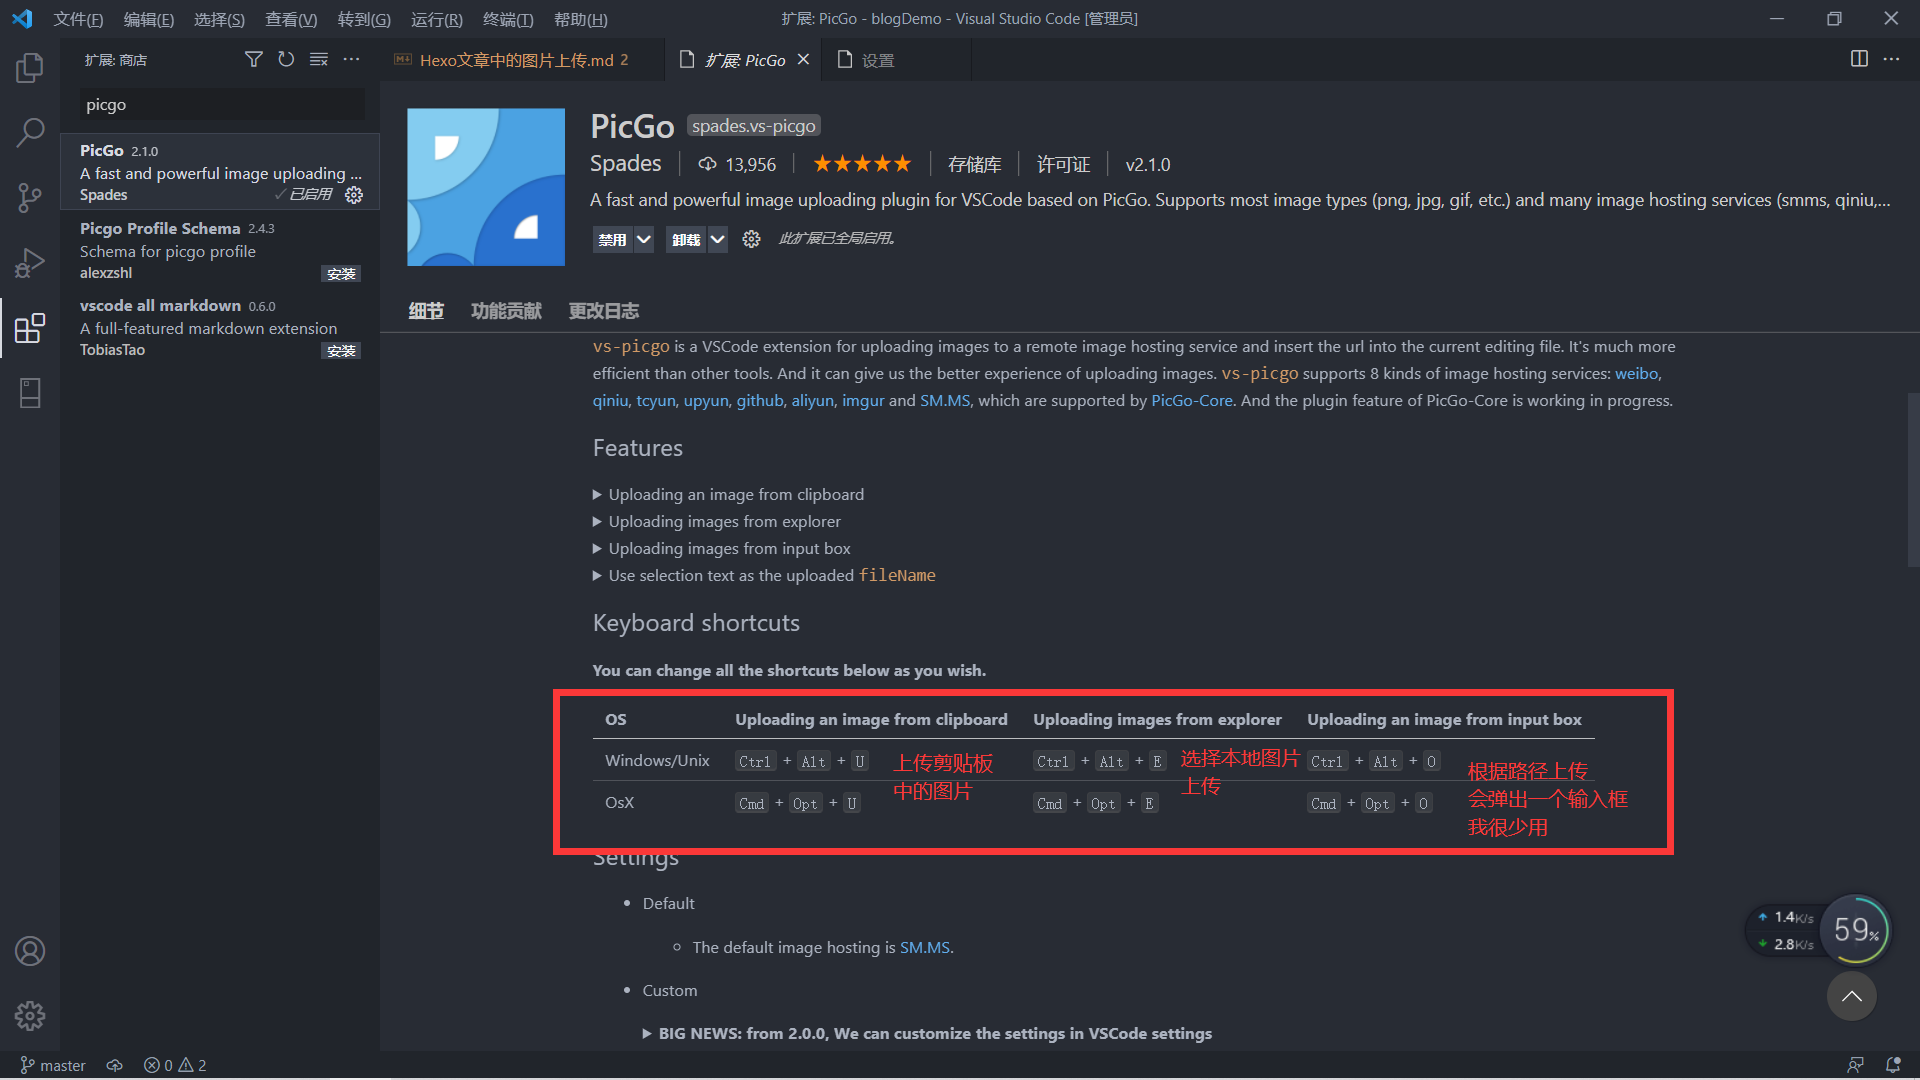
Task: Open the Explorer view in activity bar
Action: pos(30,67)
